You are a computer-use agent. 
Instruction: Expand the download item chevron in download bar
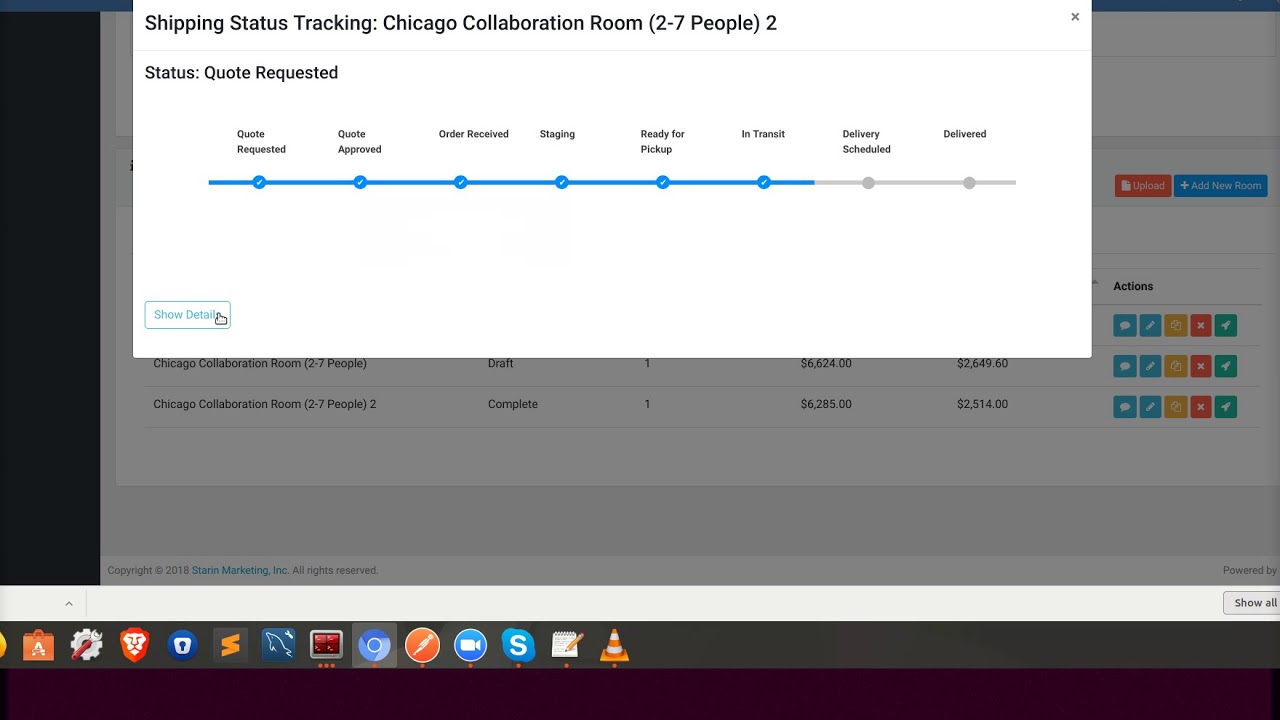(69, 603)
